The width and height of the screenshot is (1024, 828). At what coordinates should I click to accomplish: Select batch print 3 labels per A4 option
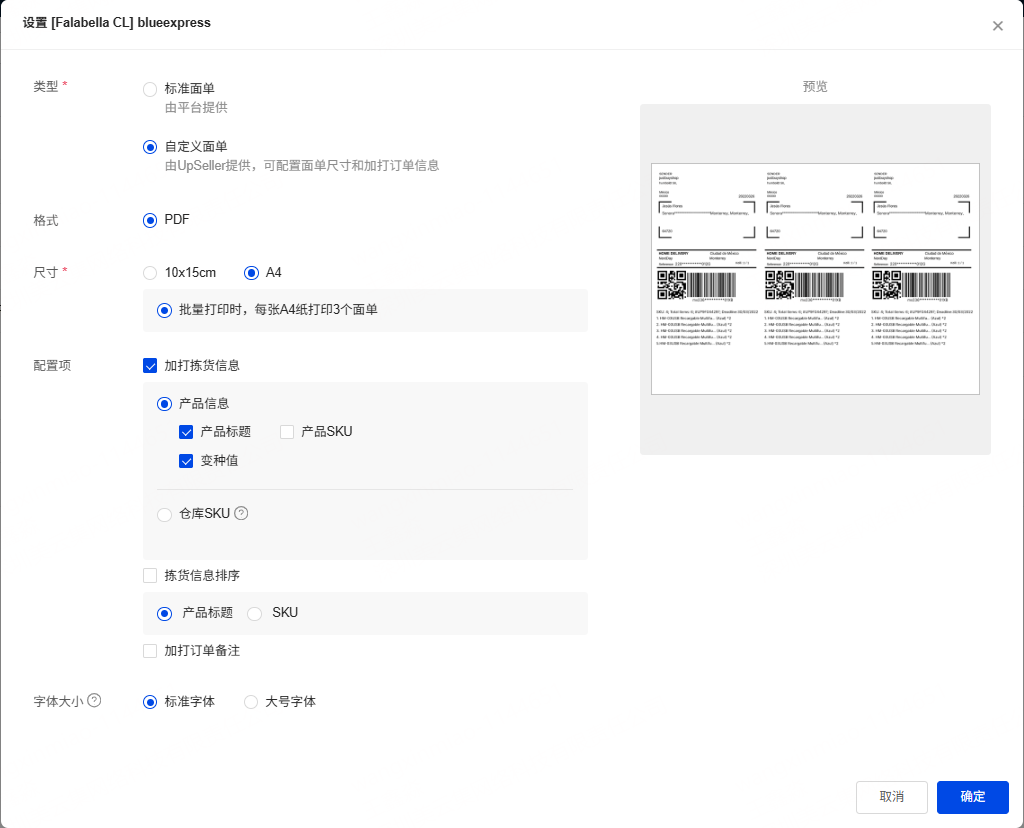[164, 311]
